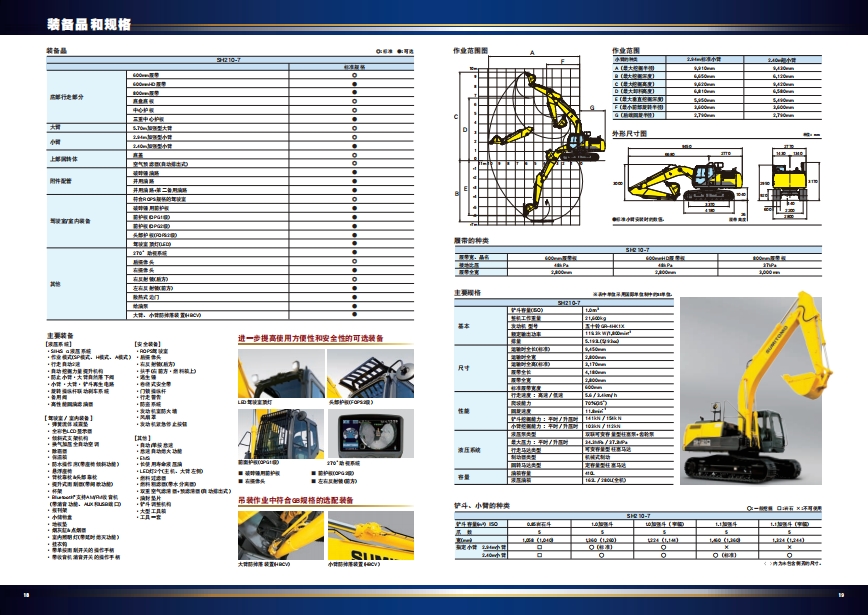Screen dimensions: 868x615
Task: Click the 基本 category in main specs table
Action: point(463,326)
